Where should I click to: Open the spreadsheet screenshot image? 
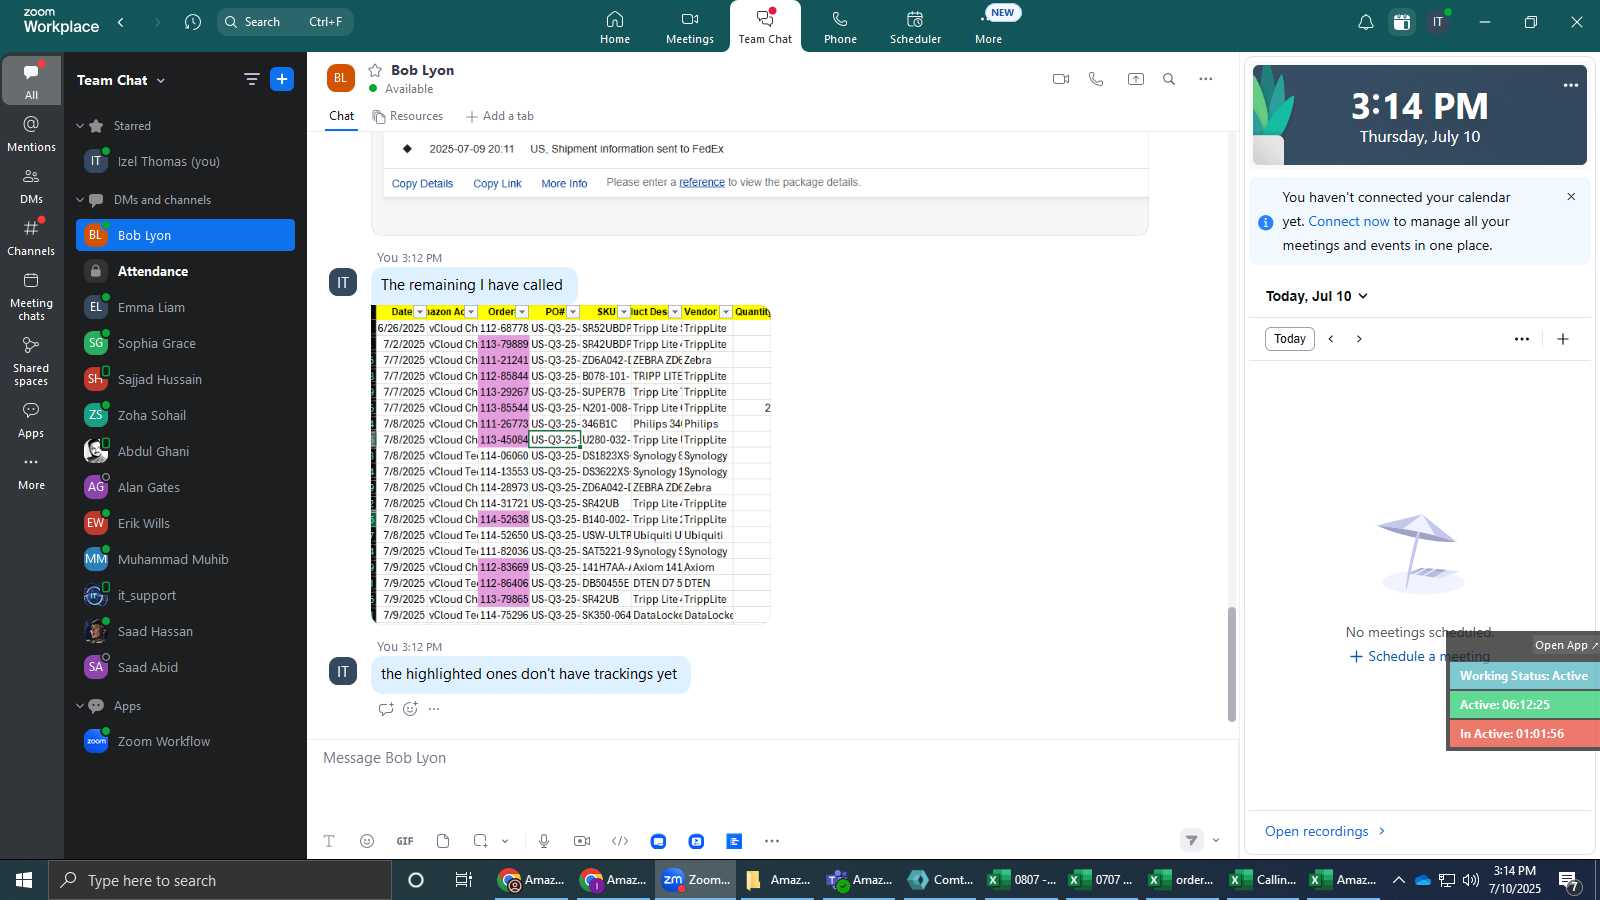pos(571,464)
